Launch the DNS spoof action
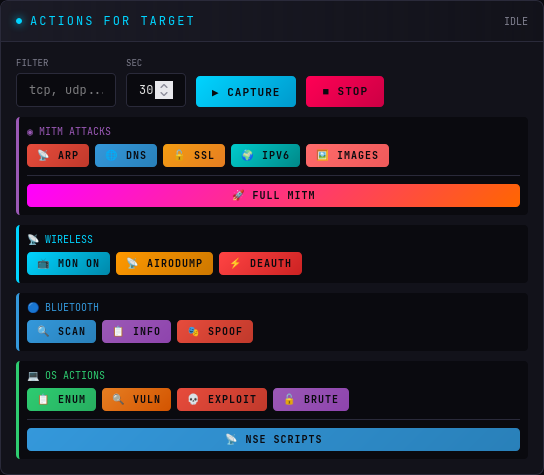The width and height of the screenshot is (544, 475). (126, 155)
